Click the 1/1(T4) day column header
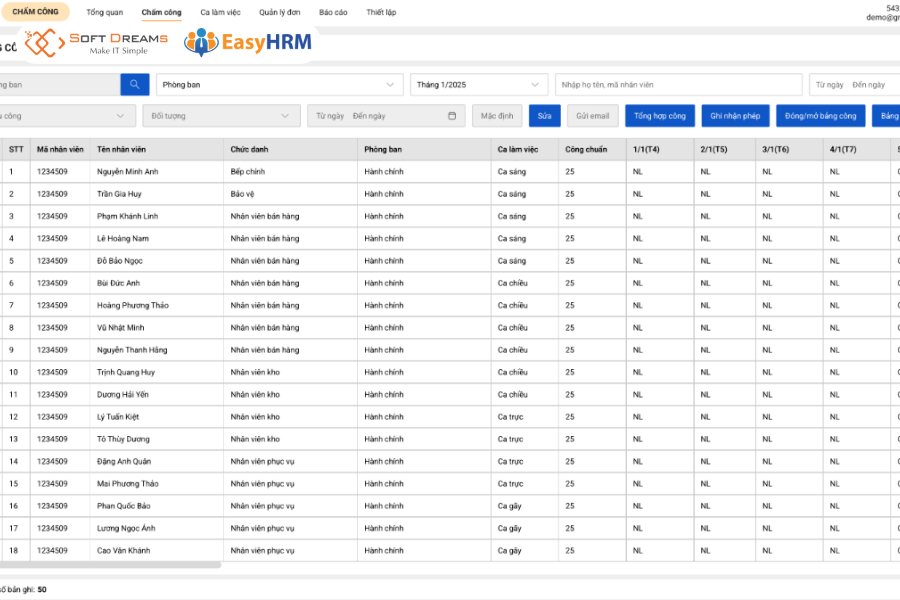The width and height of the screenshot is (900, 600). coord(660,149)
